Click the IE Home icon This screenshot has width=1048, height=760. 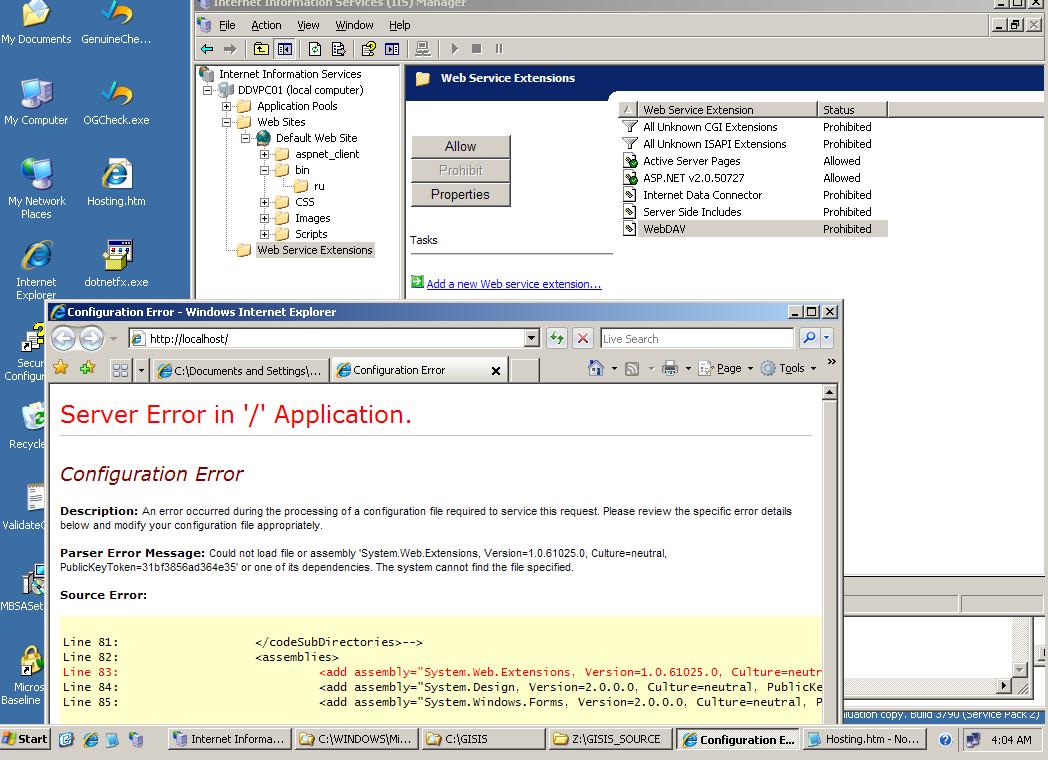pos(596,368)
